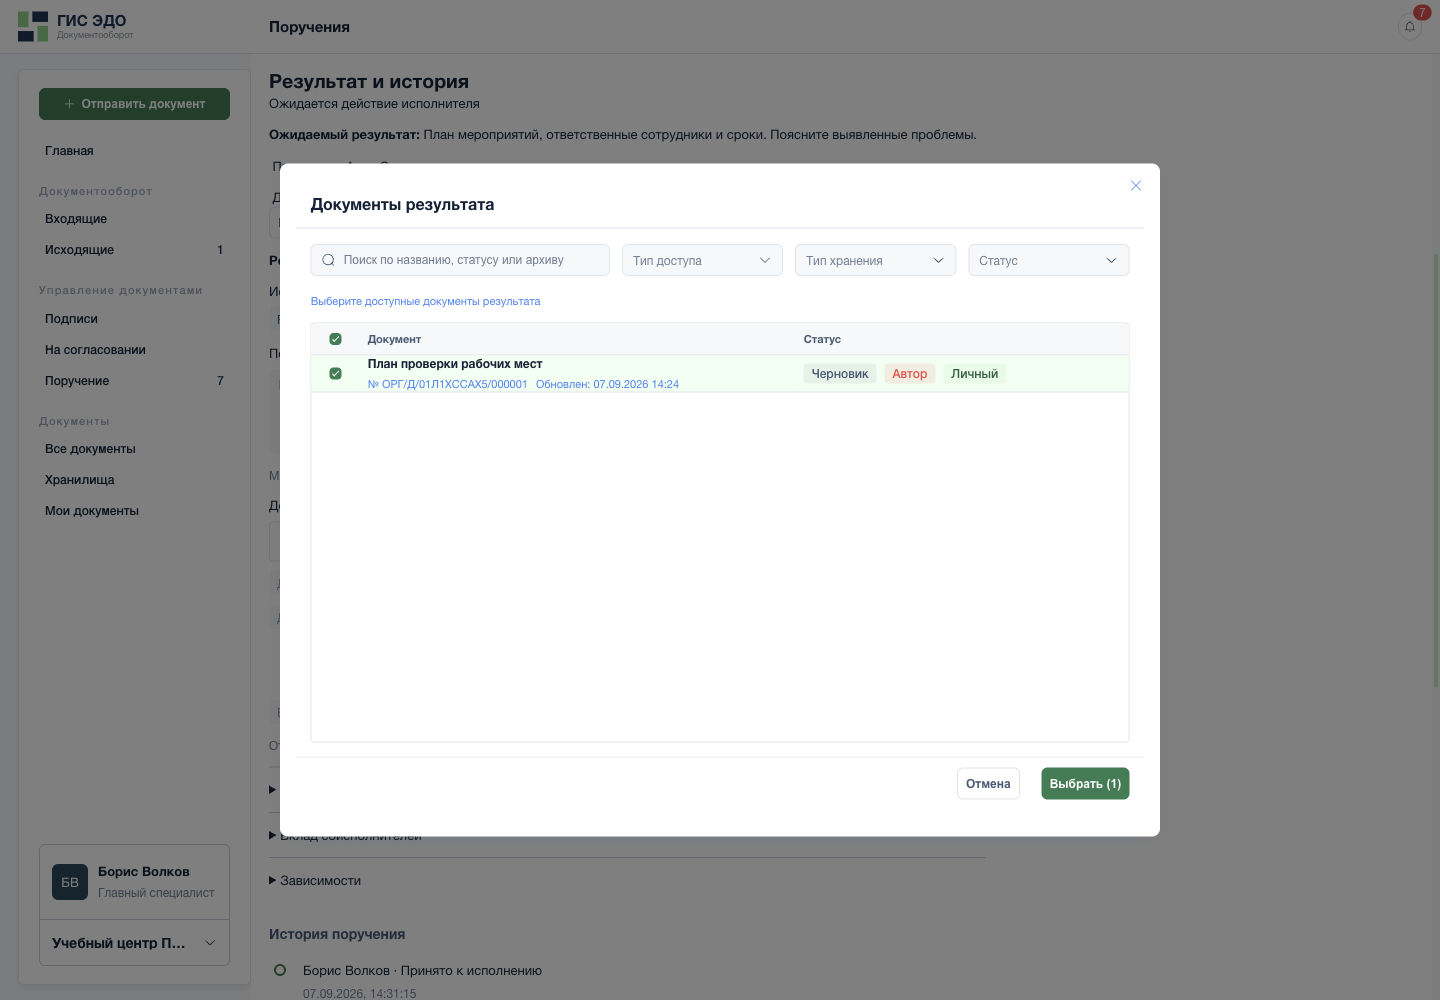Open the Тип доступа dropdown
Viewport: 1440px width, 1000px height.
(702, 260)
